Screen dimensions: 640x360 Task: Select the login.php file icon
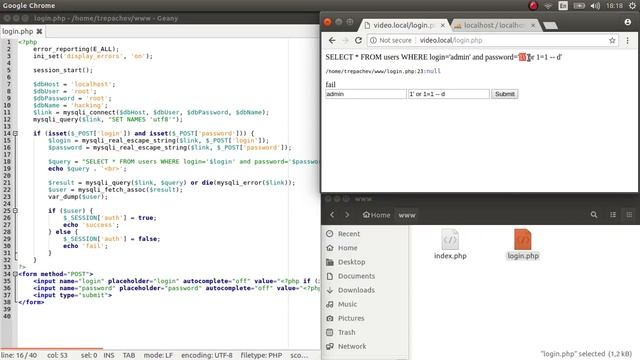click(523, 240)
